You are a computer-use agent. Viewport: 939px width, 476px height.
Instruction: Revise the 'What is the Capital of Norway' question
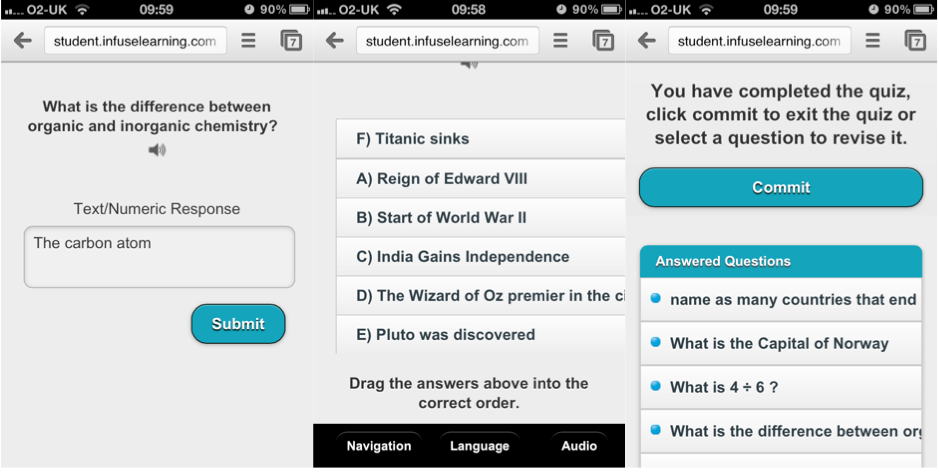(781, 344)
